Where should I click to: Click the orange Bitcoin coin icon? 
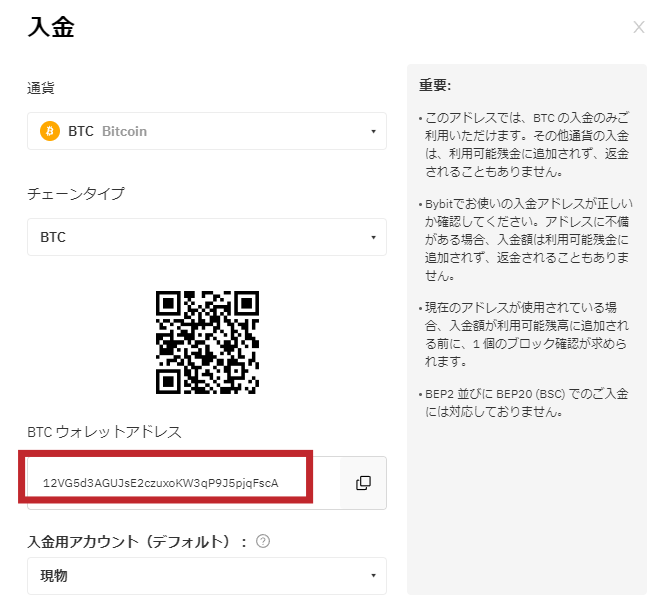click(50, 131)
